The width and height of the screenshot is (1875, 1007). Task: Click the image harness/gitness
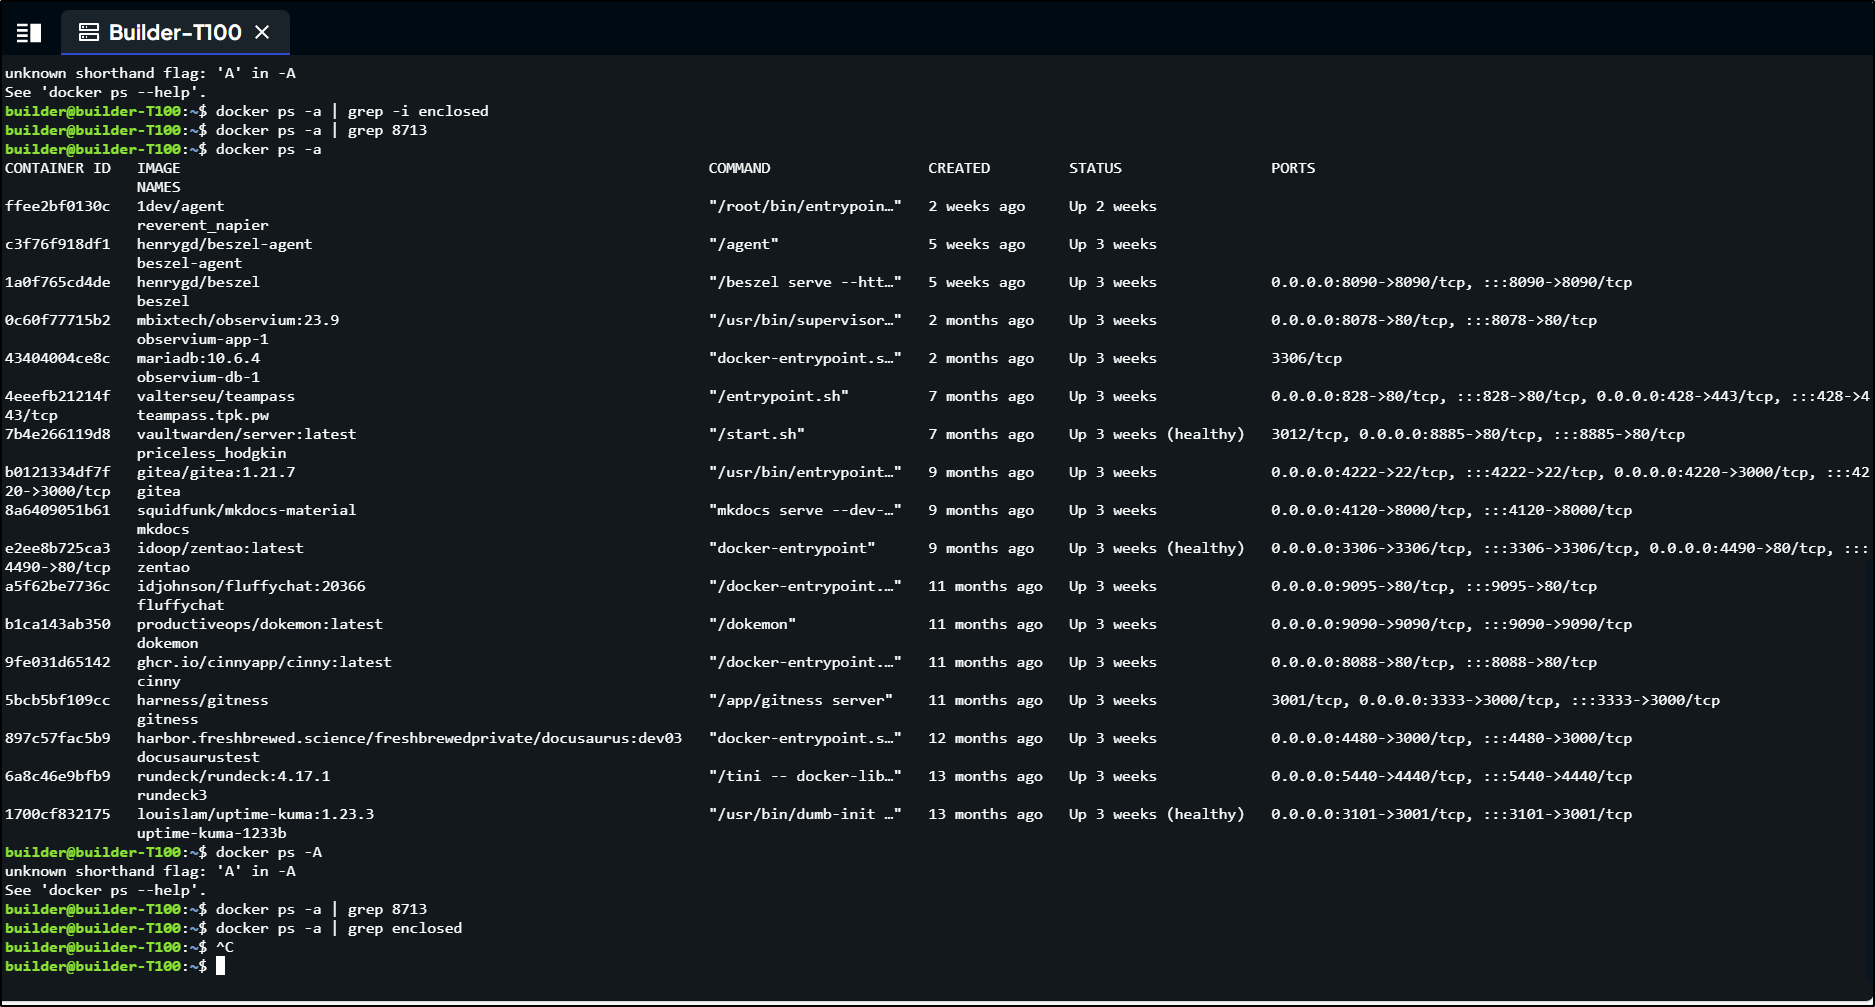[x=203, y=700]
